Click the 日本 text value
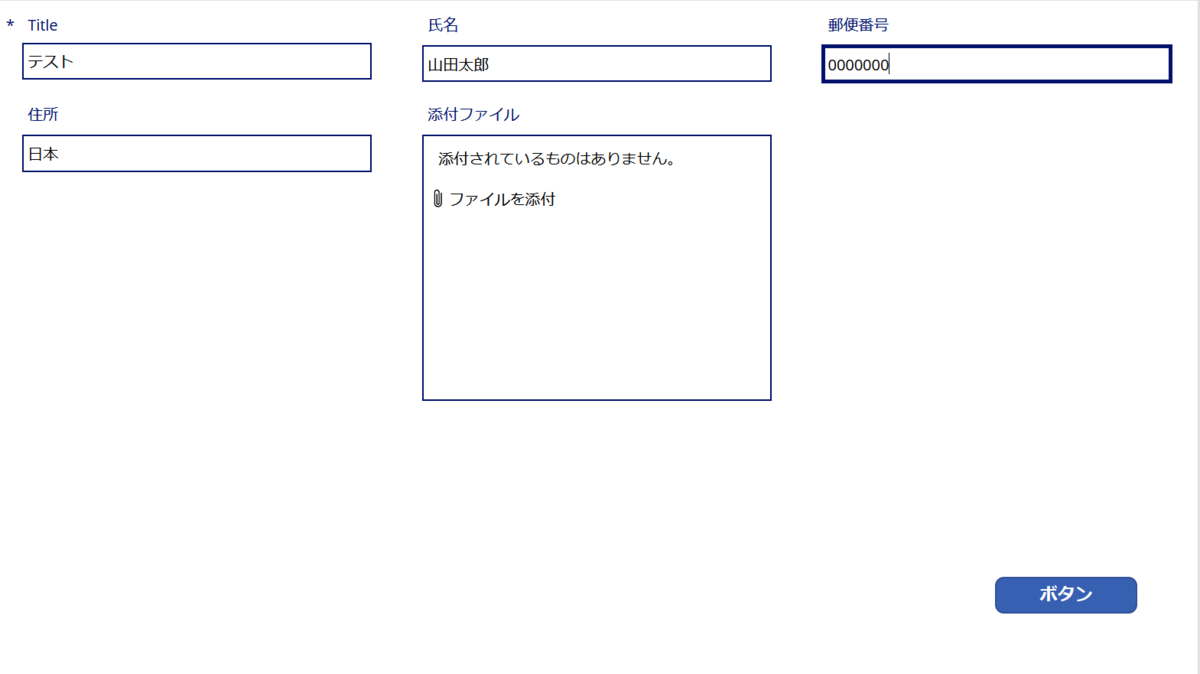Viewport: 1200px width, 674px height. [45, 154]
